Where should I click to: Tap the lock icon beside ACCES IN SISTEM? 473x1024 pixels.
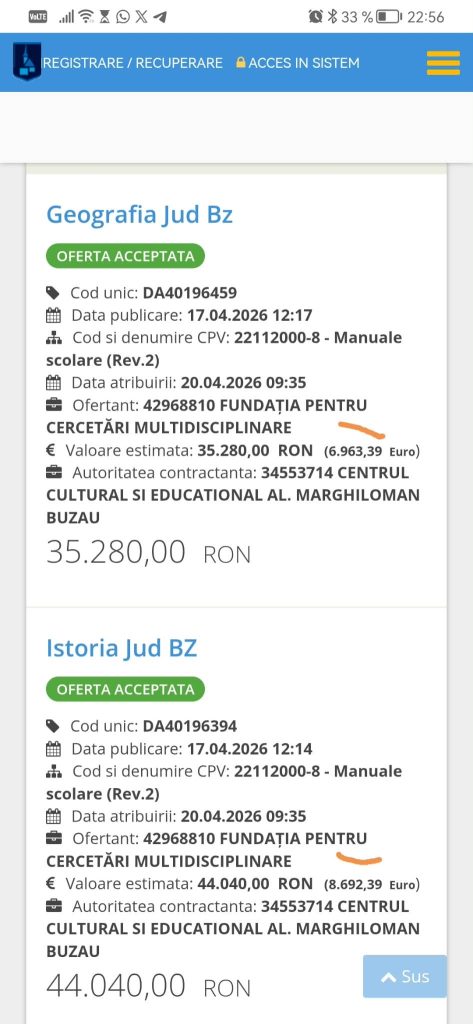click(x=240, y=63)
